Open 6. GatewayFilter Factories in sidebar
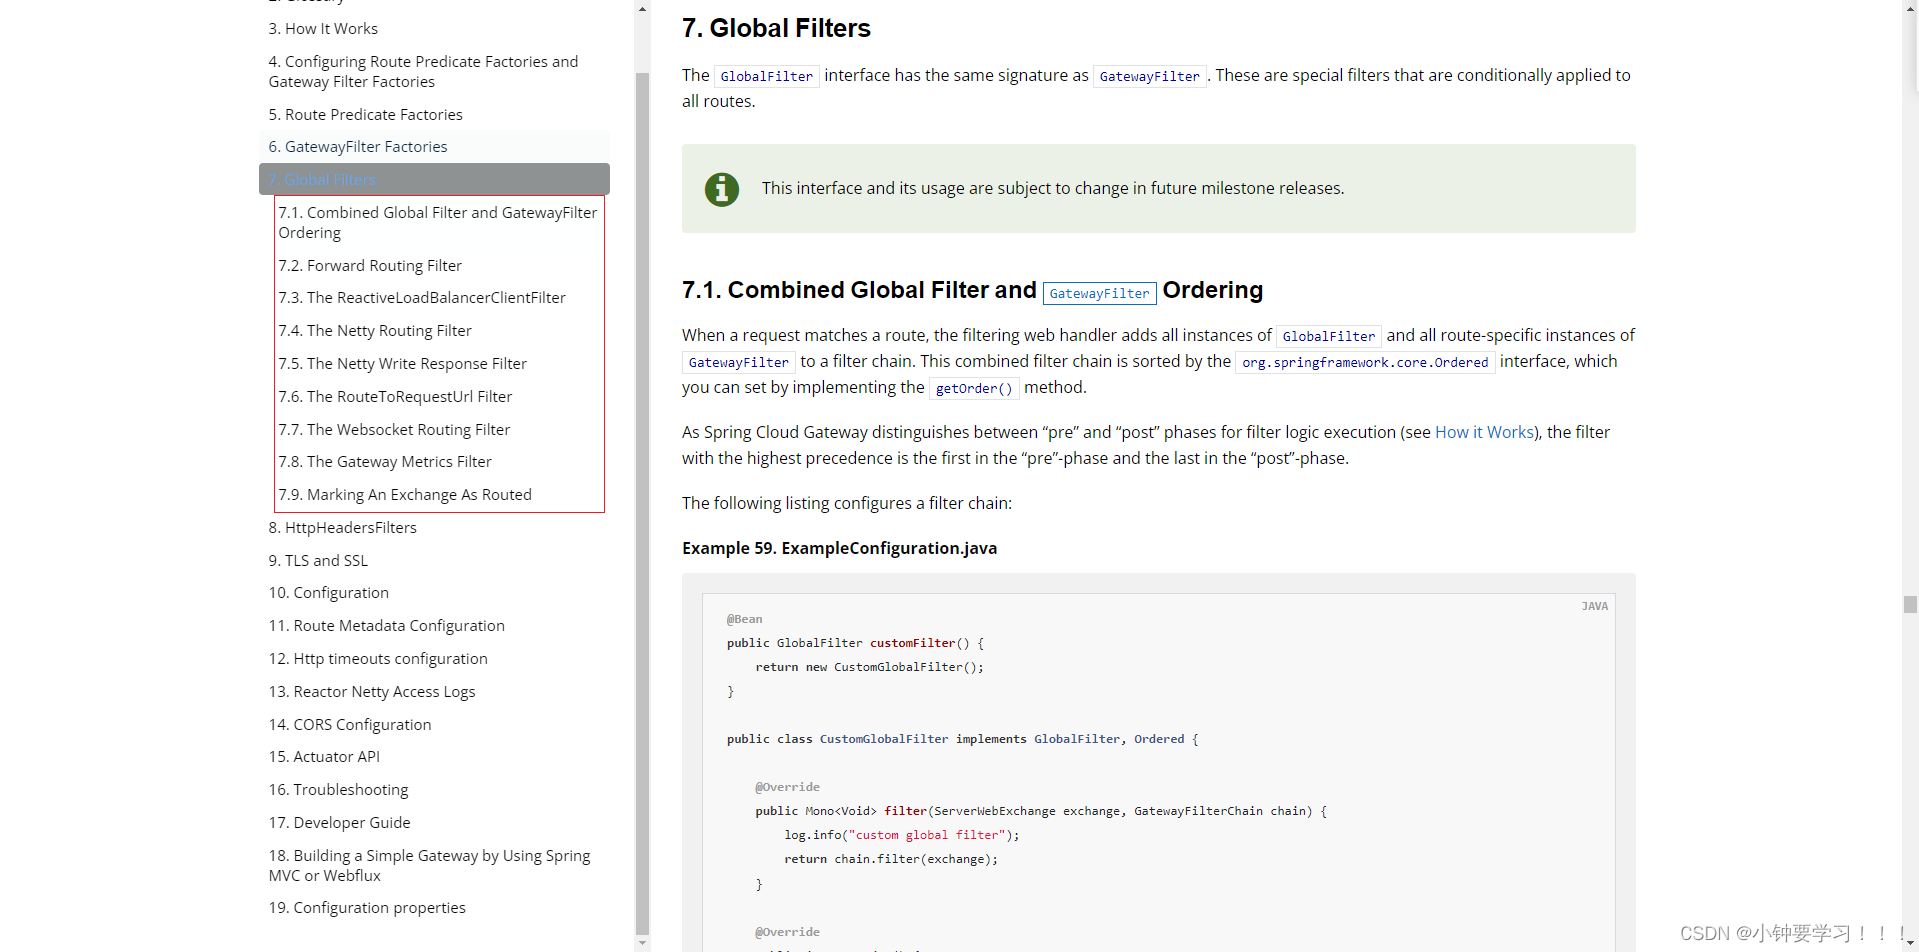 pyautogui.click(x=358, y=147)
